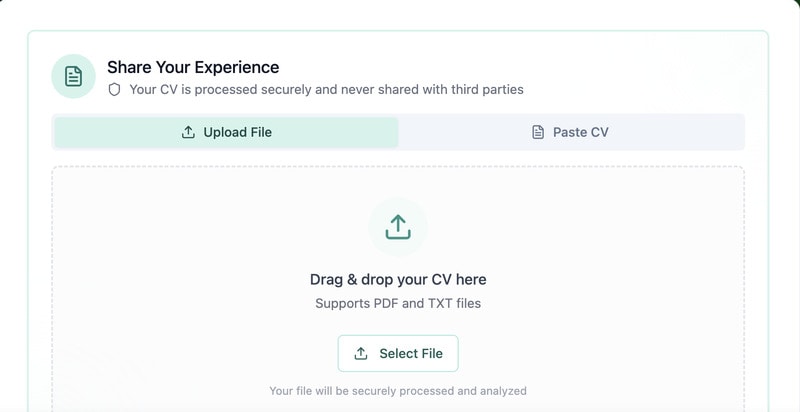
Task: Click the 'Upload File' label text
Action: [238, 132]
